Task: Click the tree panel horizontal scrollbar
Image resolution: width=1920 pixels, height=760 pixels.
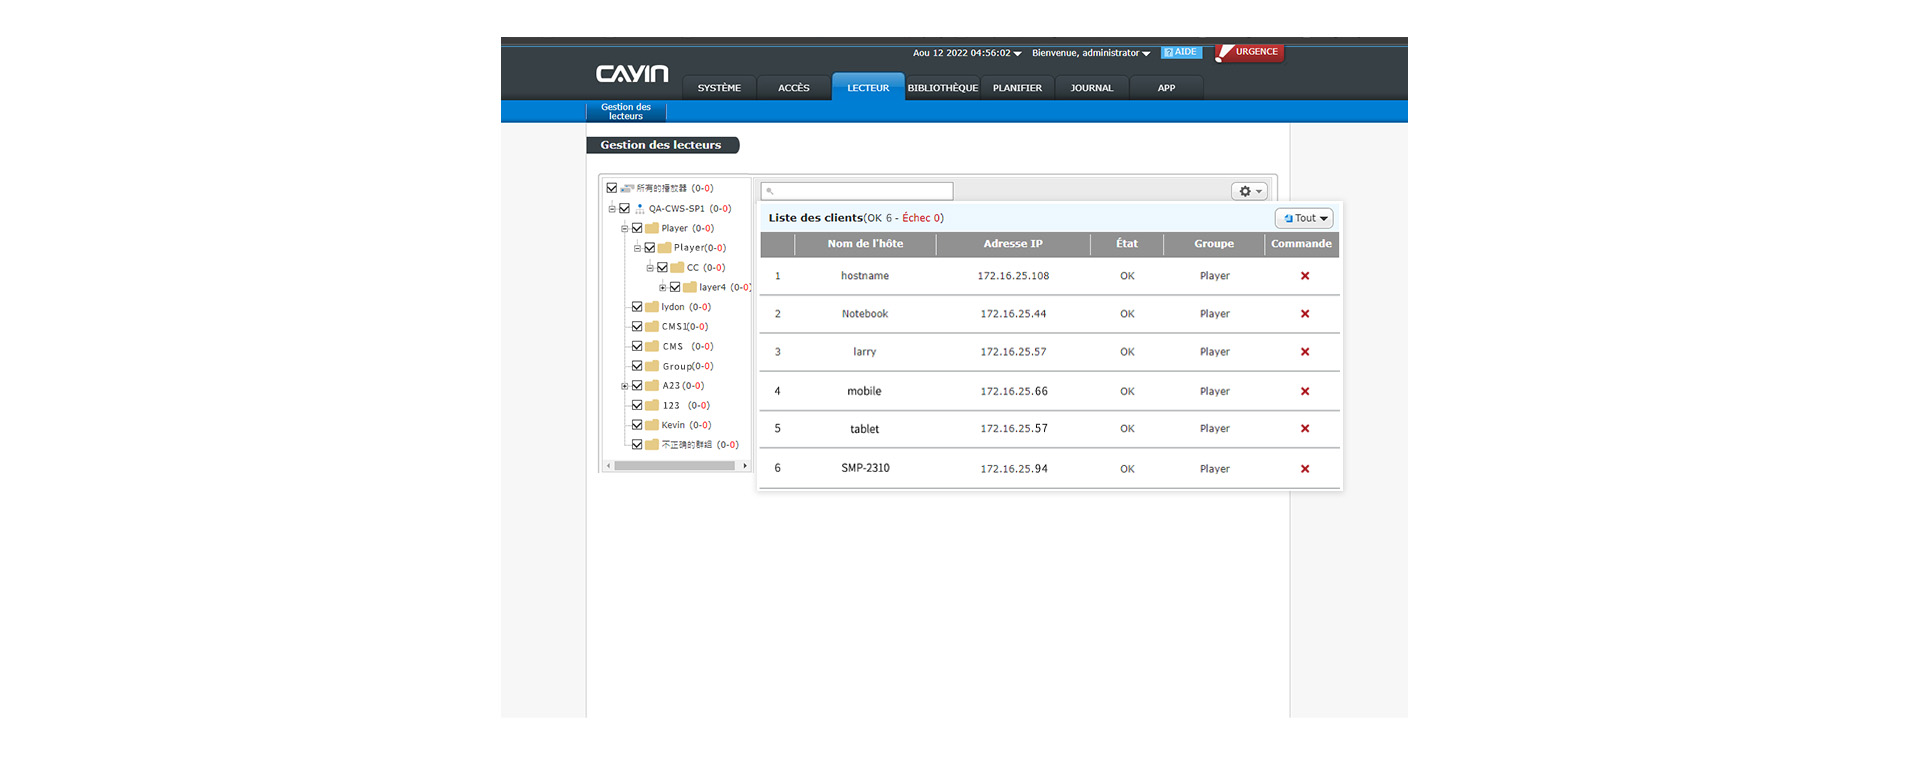Action: coord(675,466)
